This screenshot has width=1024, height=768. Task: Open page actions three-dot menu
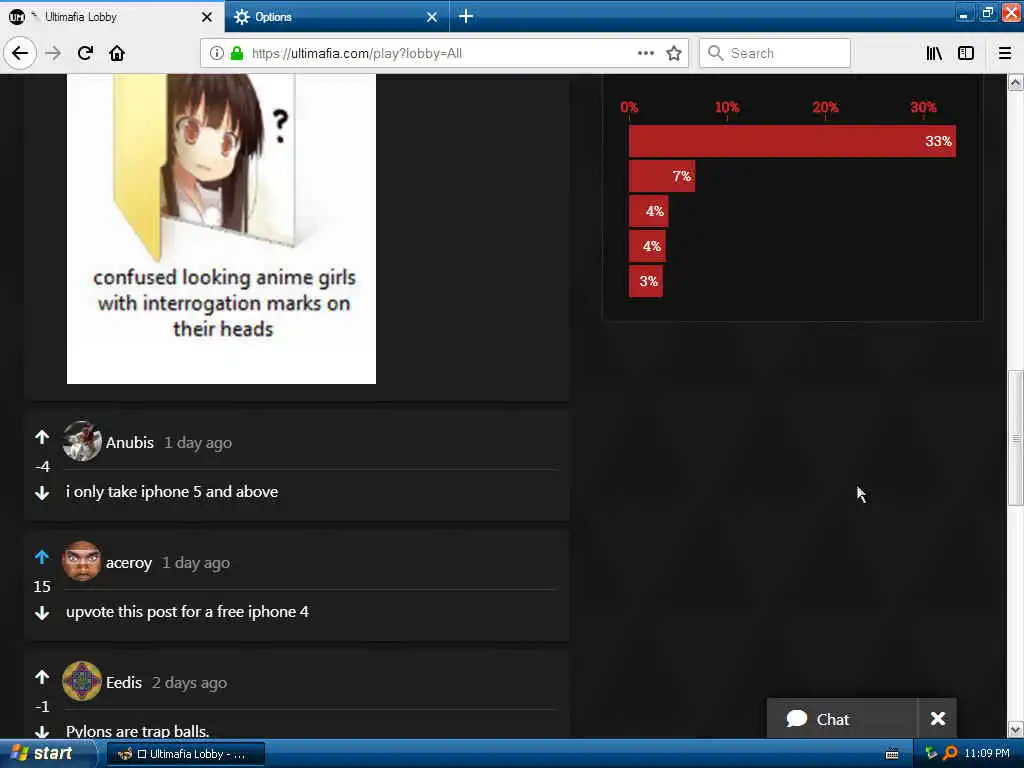(x=645, y=53)
